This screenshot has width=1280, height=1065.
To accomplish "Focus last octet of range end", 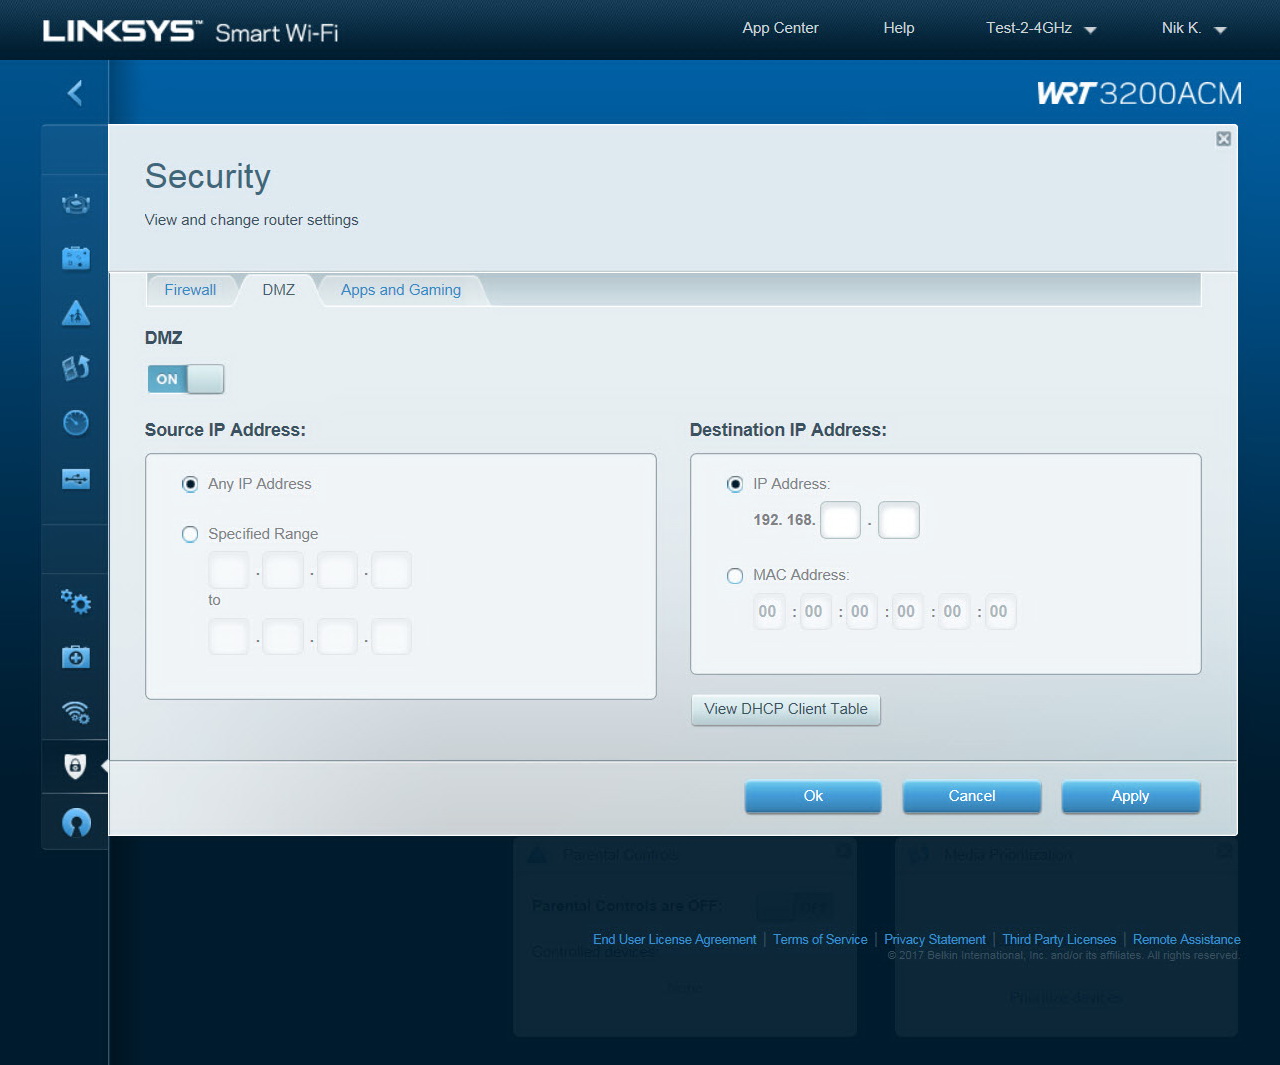I will [x=391, y=636].
